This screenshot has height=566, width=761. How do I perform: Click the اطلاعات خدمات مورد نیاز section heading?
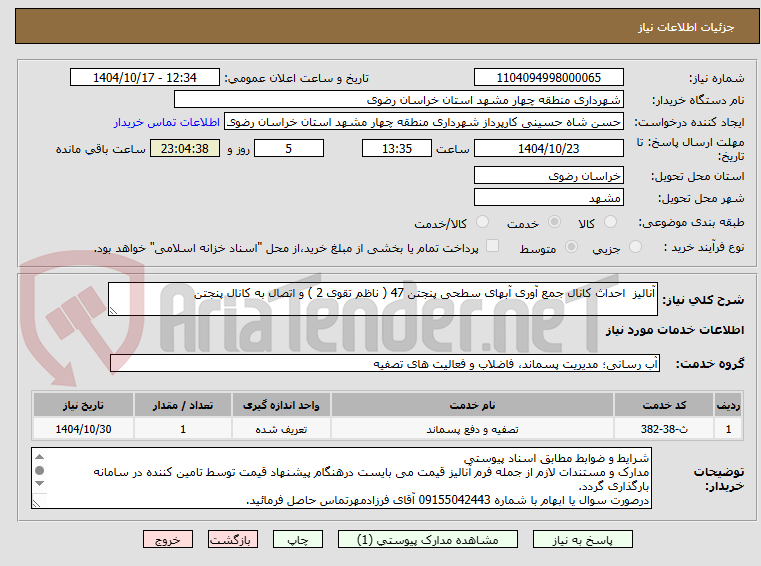click(675, 330)
